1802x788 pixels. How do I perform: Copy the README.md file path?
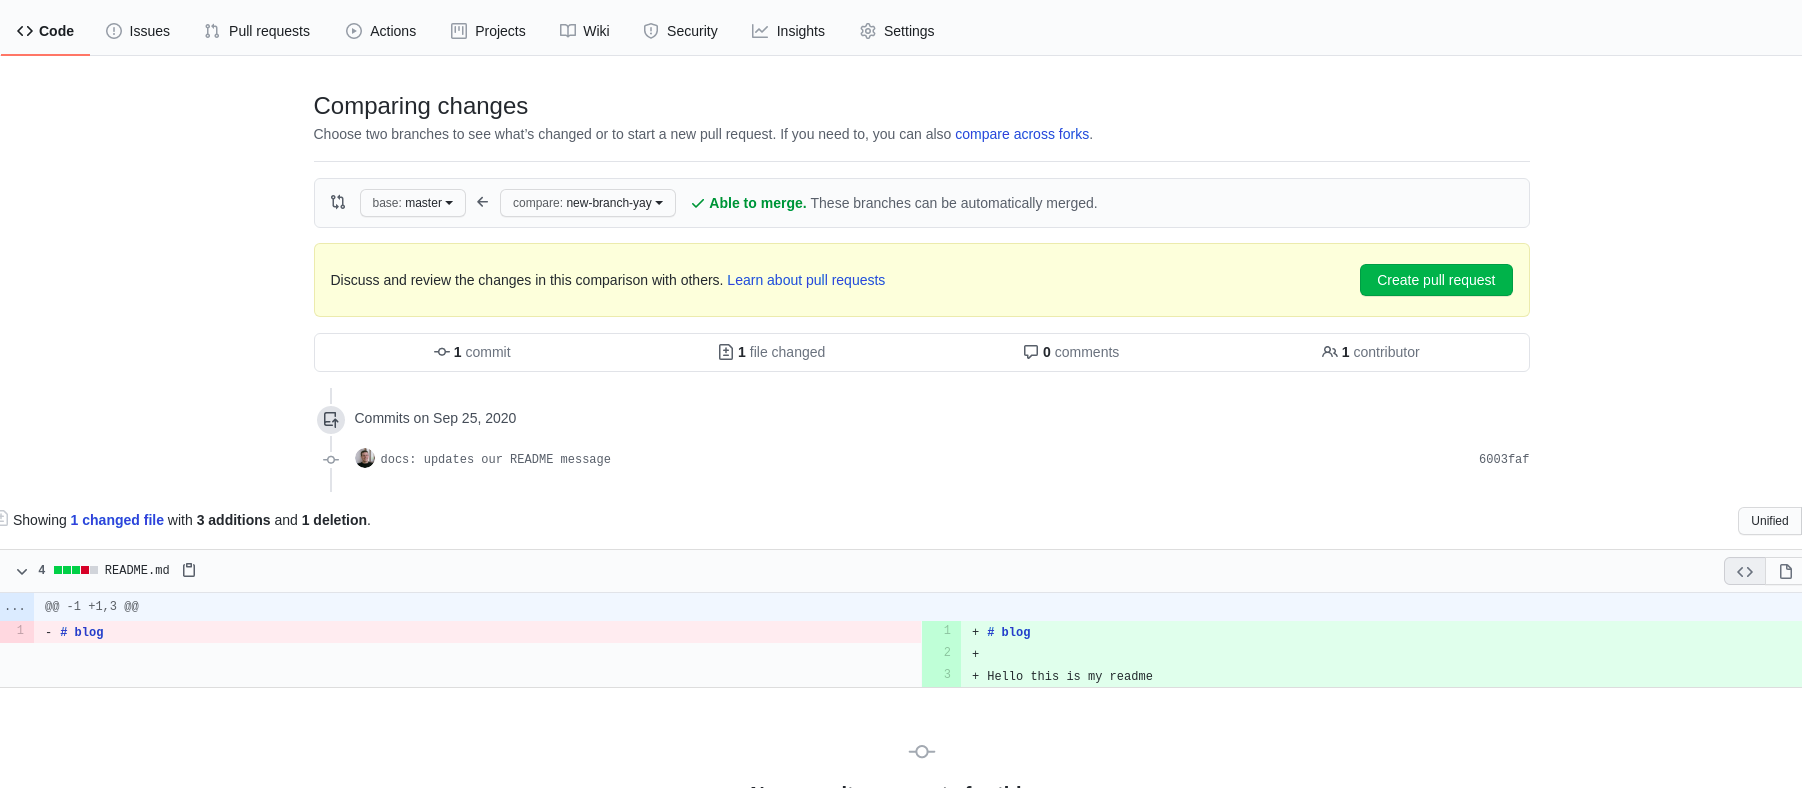(x=189, y=570)
